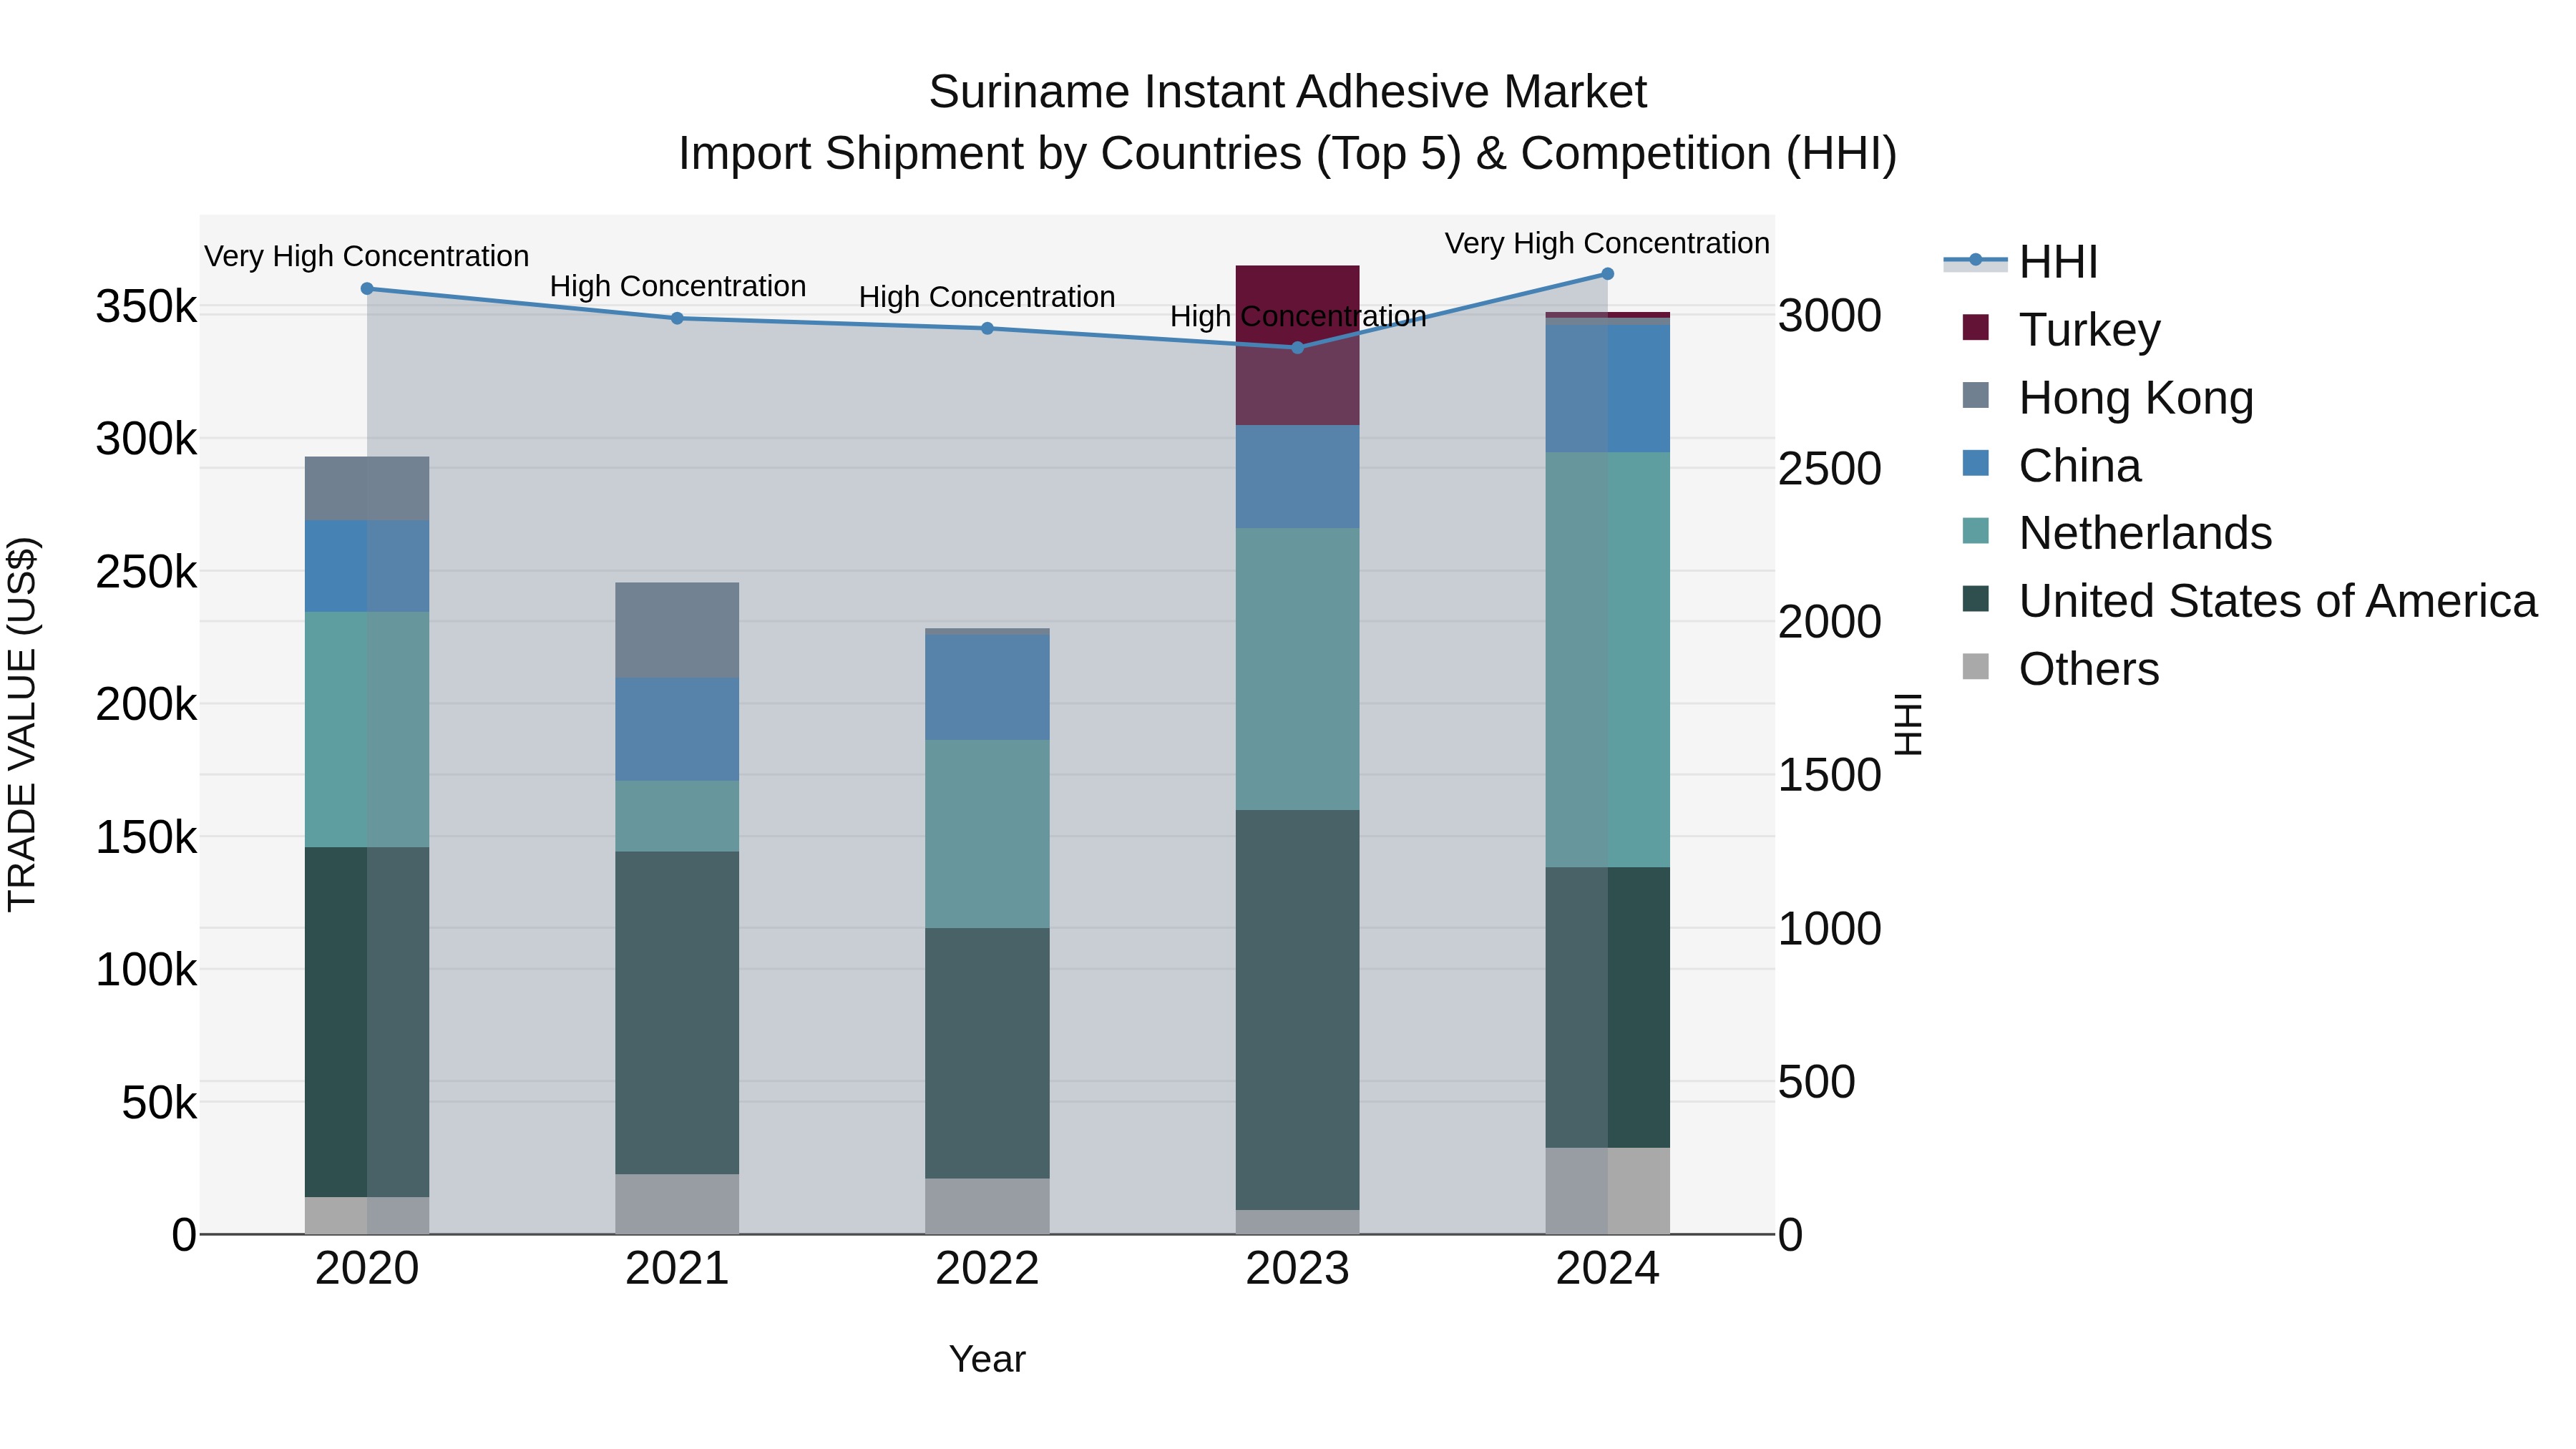Screen dimensions: 2576x1449
Task: Click the 350k y-axis tick label
Action: tap(147, 307)
